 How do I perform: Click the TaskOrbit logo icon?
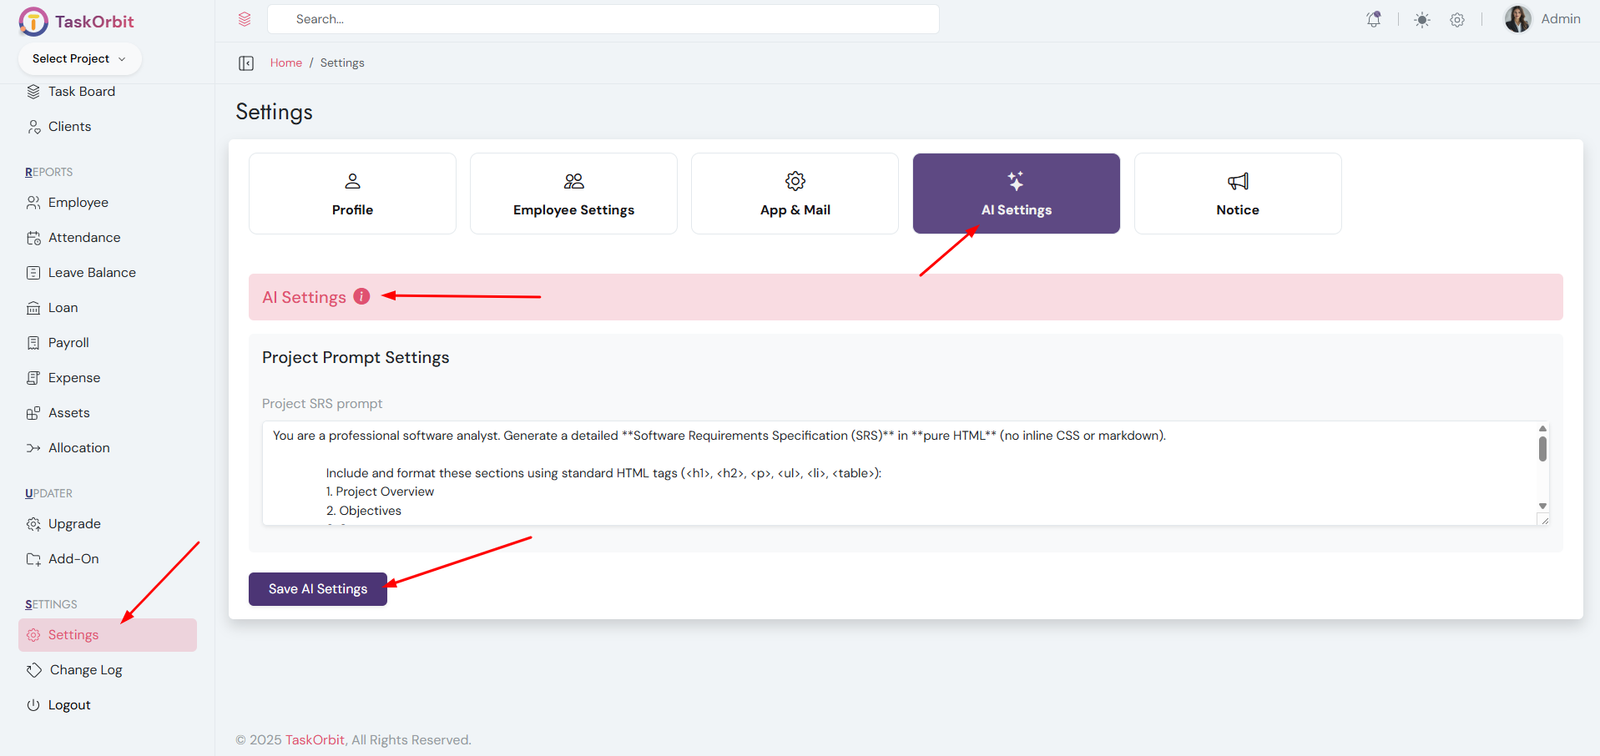point(33,21)
